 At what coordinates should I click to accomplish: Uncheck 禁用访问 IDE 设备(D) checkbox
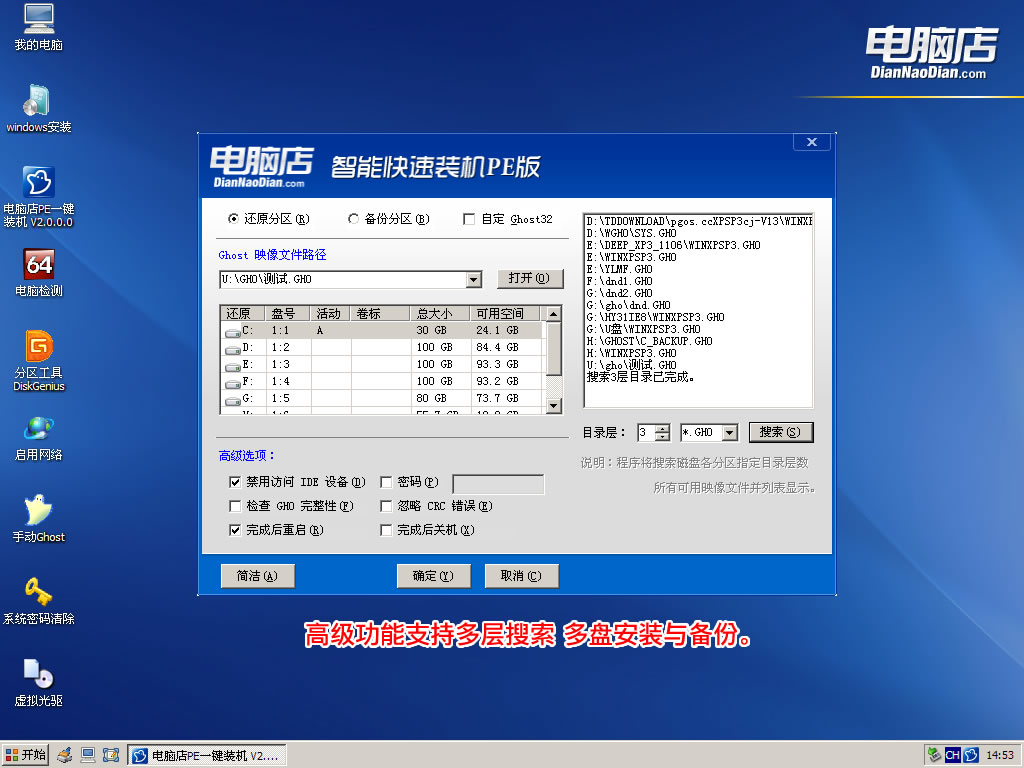[235, 482]
